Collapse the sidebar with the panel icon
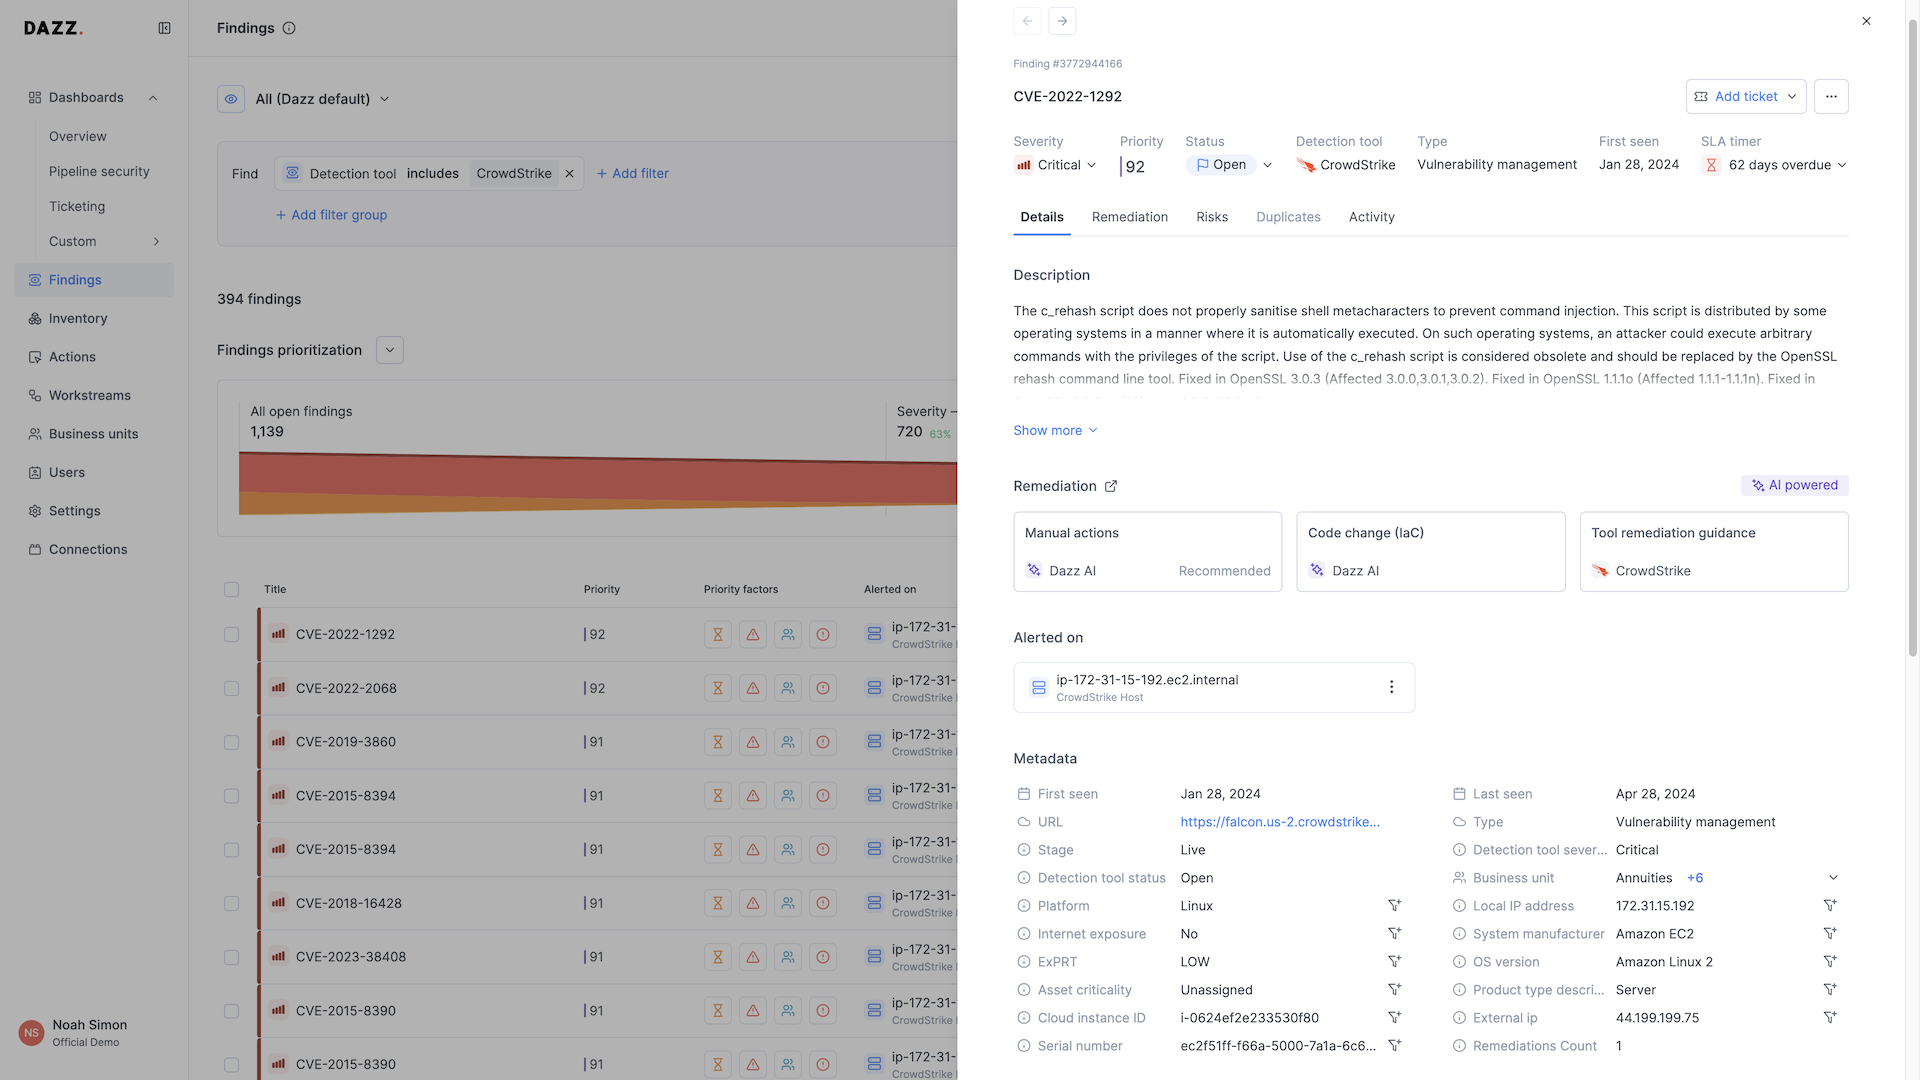Viewport: 1920px width, 1080px height. tap(164, 28)
